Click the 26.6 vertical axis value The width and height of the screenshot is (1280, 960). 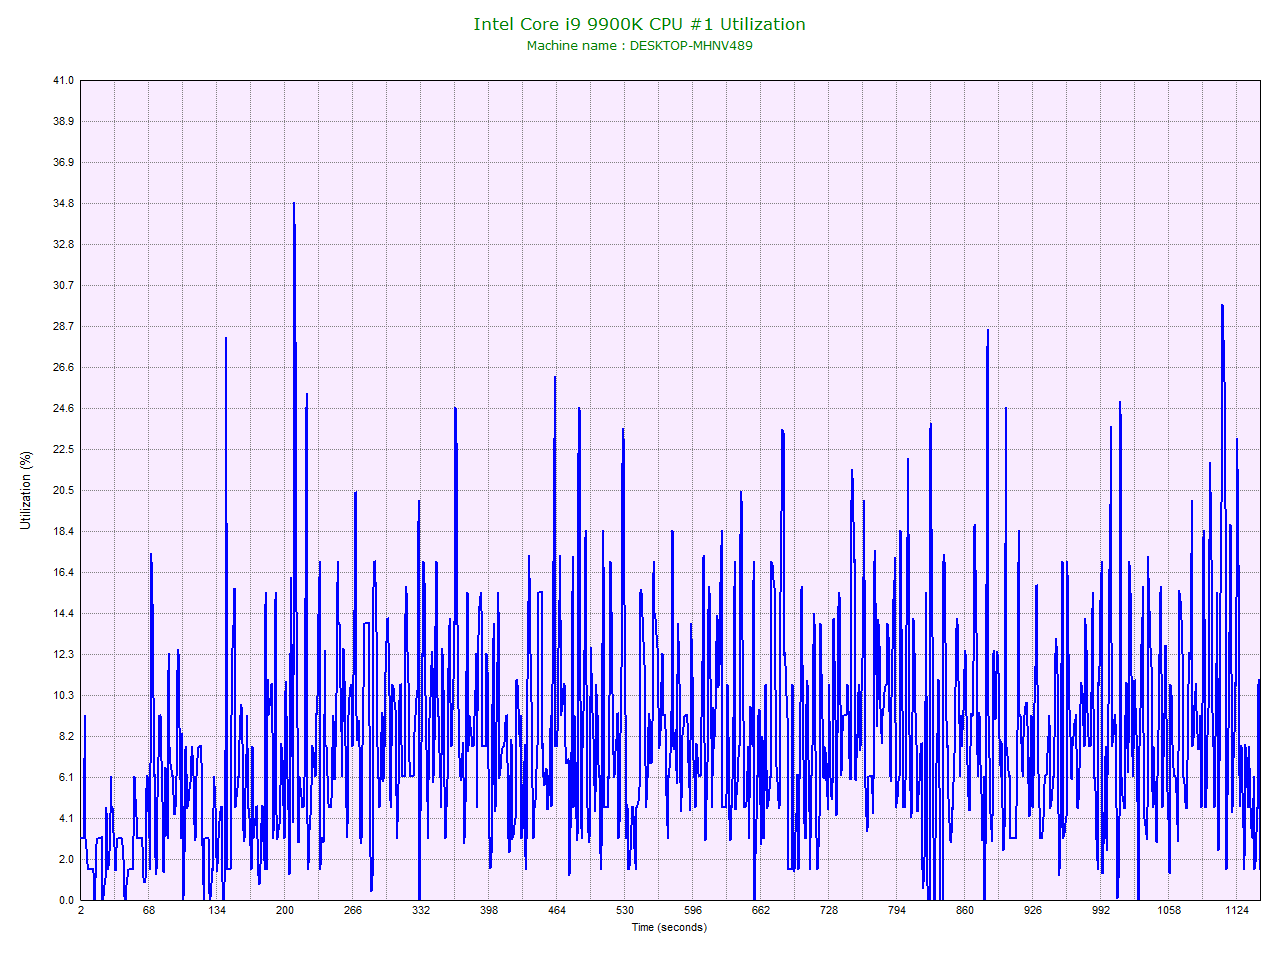pyautogui.click(x=64, y=367)
